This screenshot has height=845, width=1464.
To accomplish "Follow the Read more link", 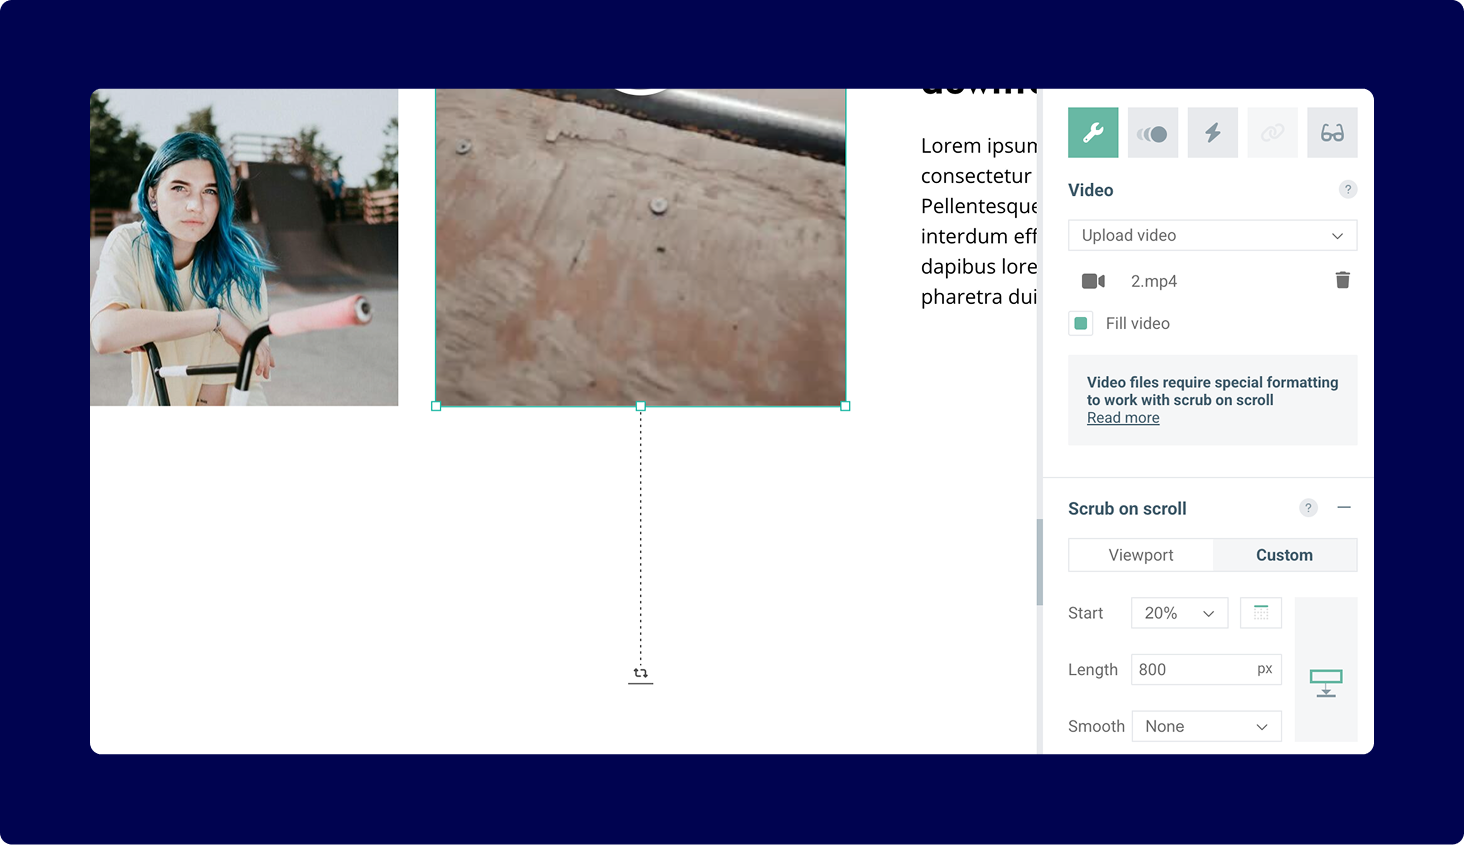I will coord(1123,418).
